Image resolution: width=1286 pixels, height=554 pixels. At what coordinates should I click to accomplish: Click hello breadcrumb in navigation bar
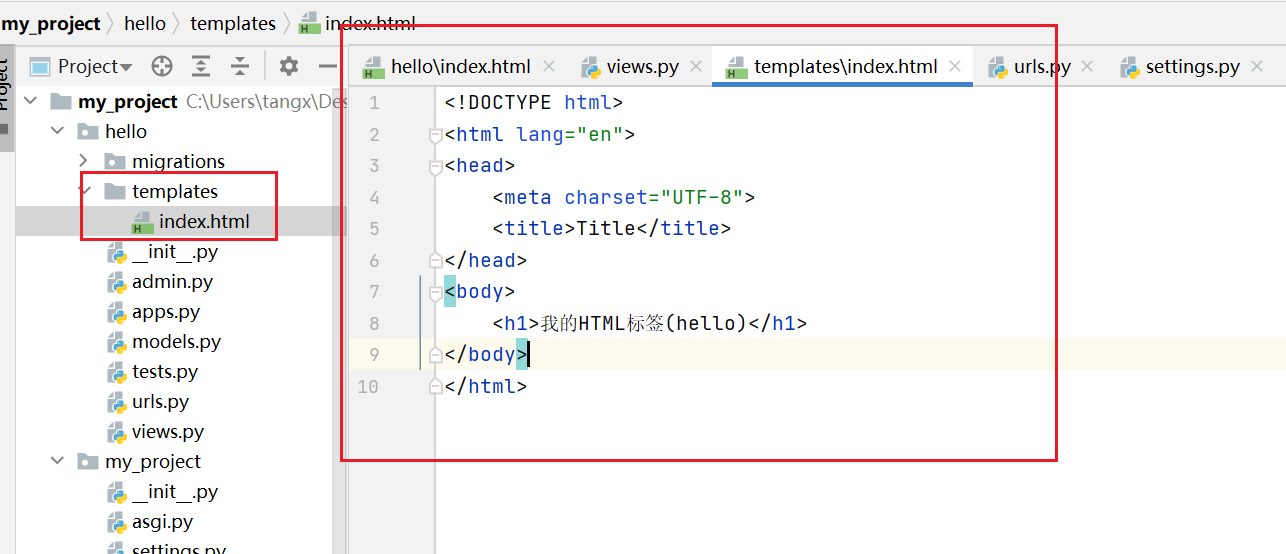145,23
